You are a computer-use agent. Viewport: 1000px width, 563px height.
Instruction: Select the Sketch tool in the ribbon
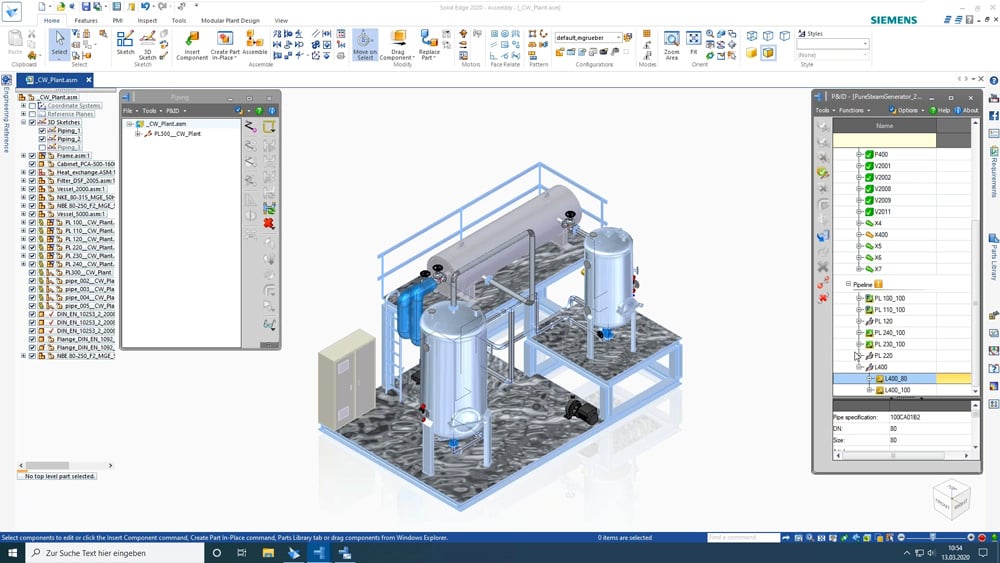[125, 43]
